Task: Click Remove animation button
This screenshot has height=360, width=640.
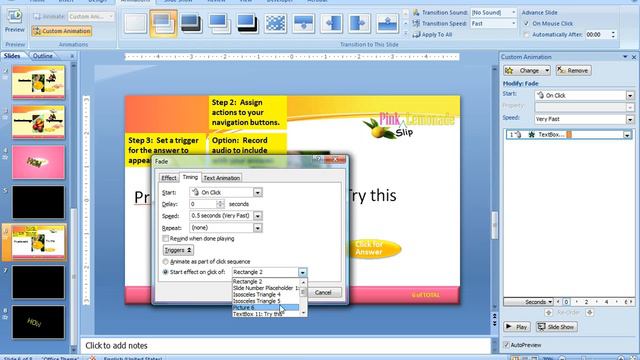Action: (573, 71)
